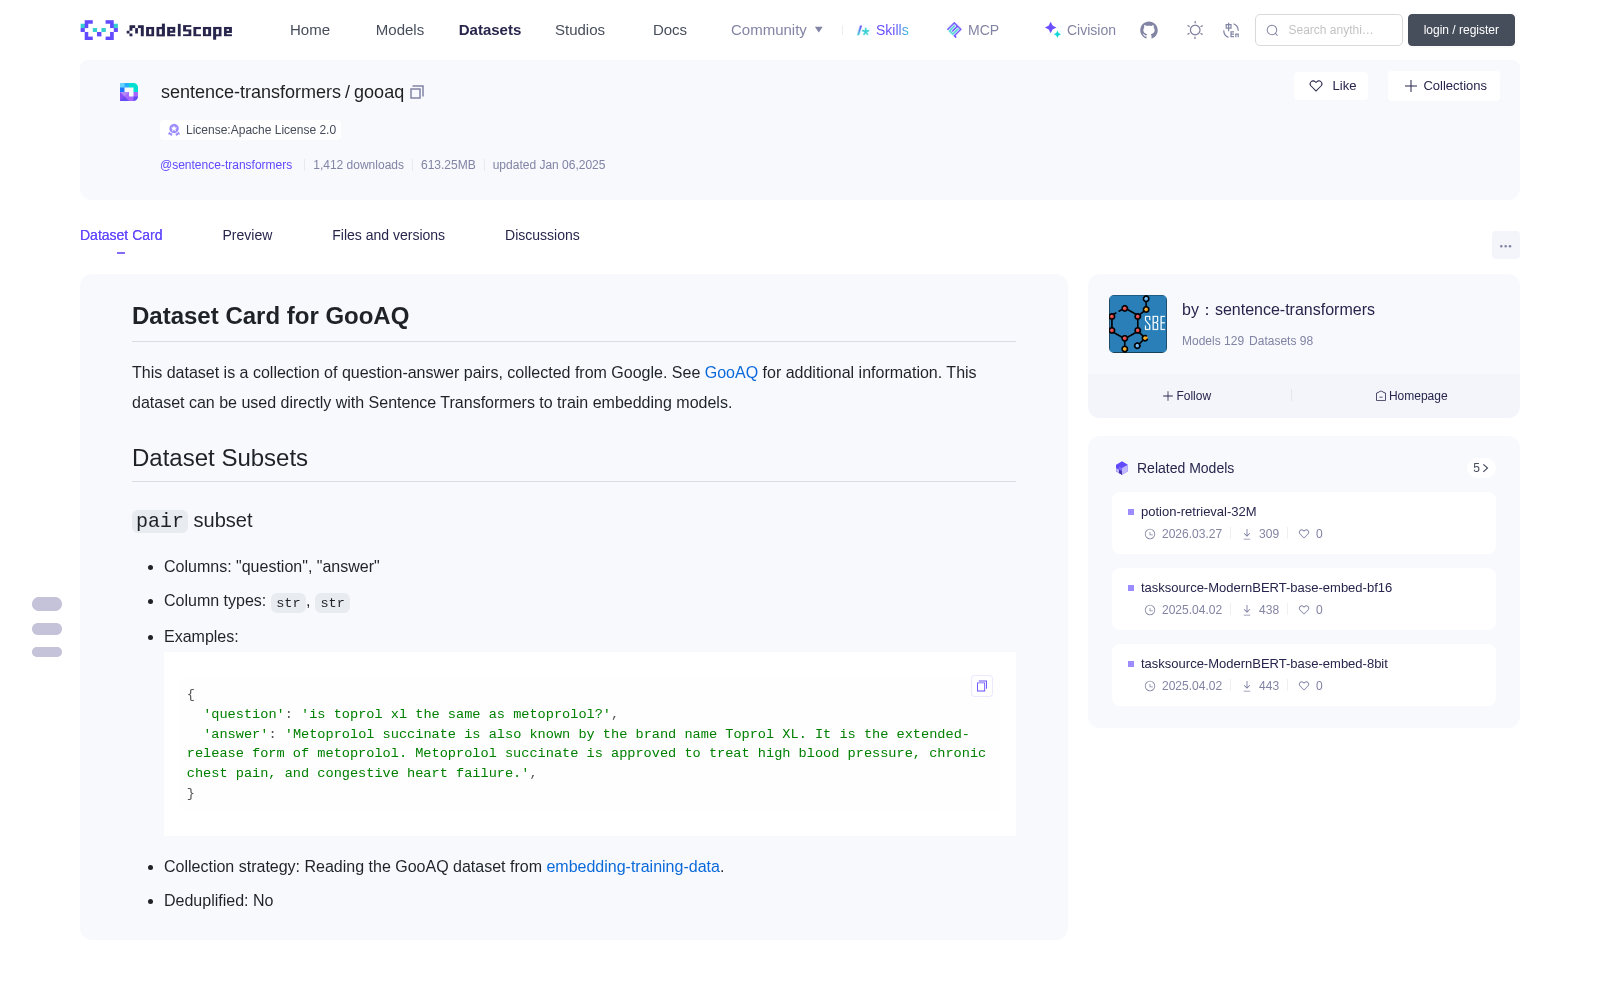Switch to Files and versions tab
This screenshot has width=1600, height=1000.
coord(388,235)
